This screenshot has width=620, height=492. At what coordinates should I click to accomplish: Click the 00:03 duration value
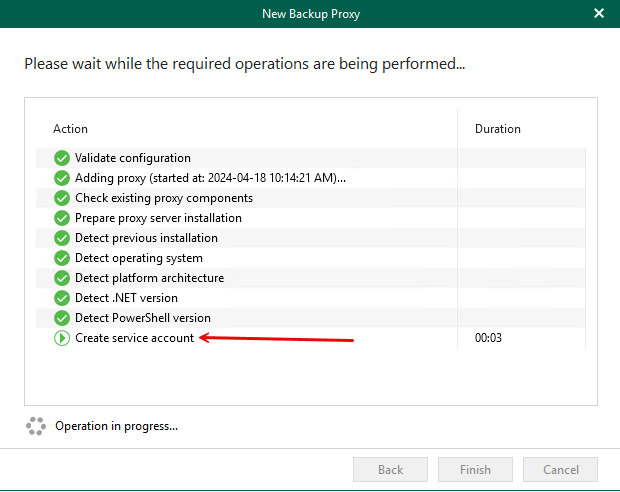tap(488, 338)
